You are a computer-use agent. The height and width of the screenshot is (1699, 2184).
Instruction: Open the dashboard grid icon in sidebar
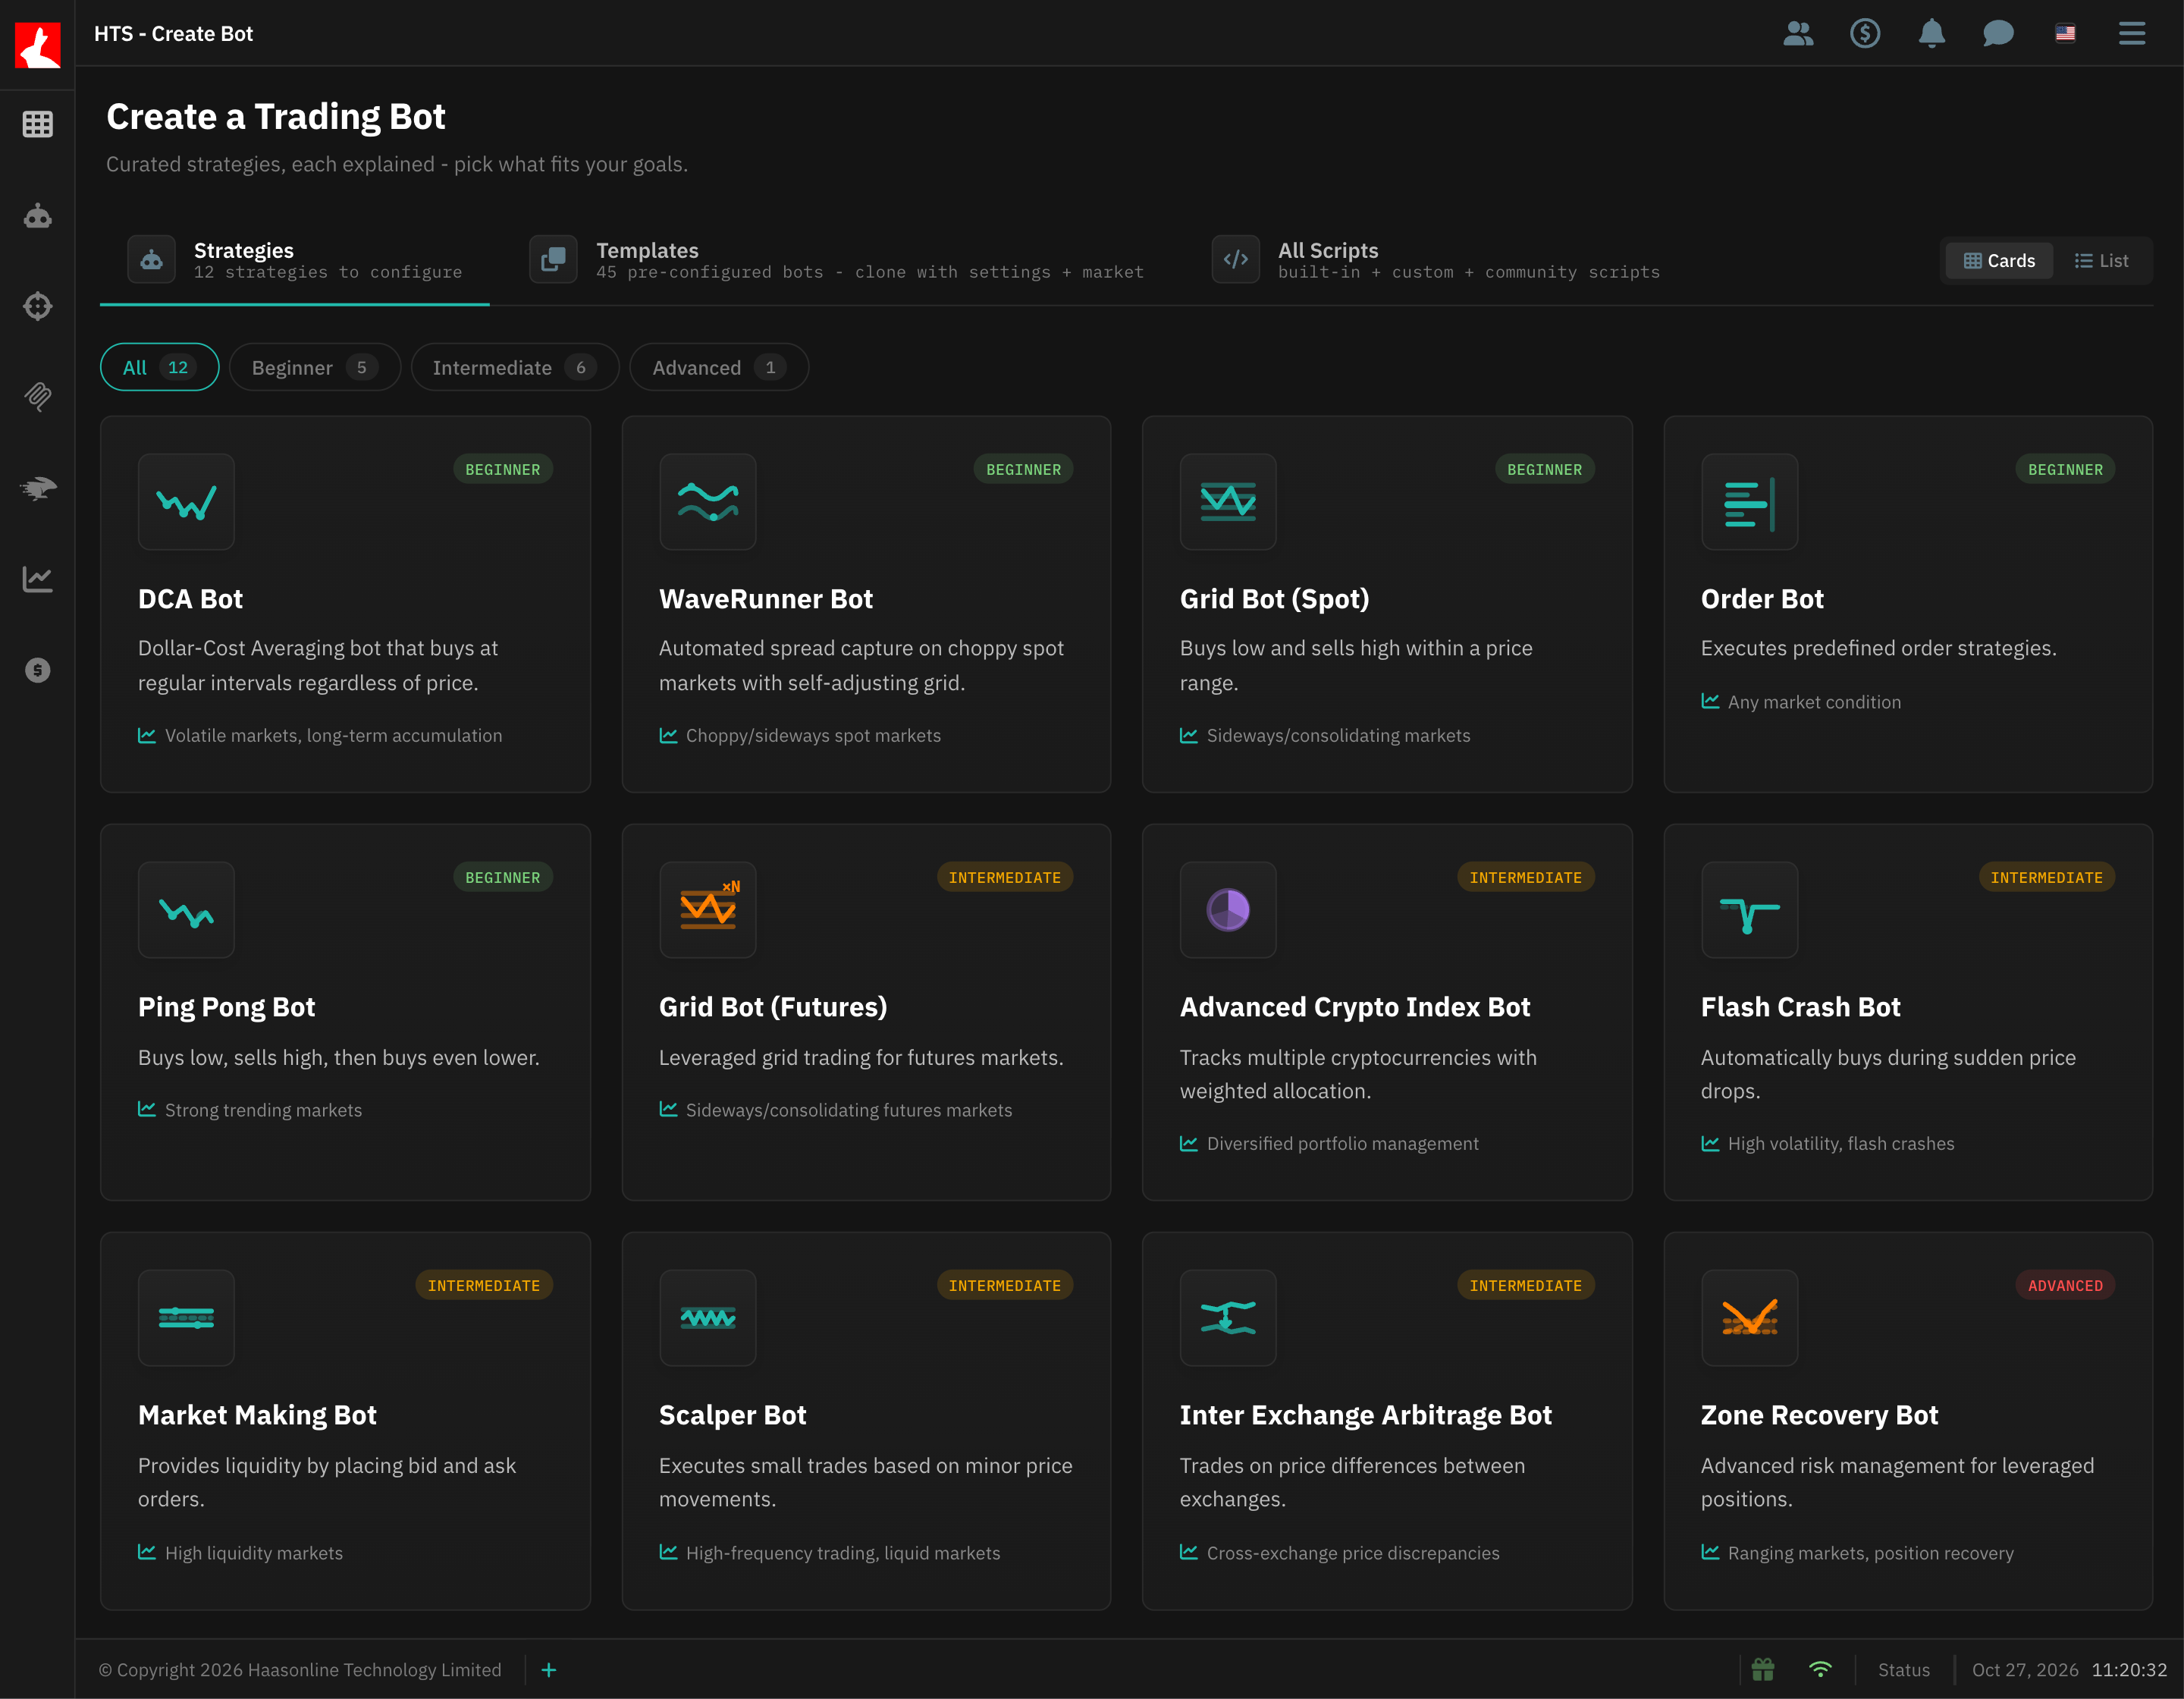[x=37, y=124]
